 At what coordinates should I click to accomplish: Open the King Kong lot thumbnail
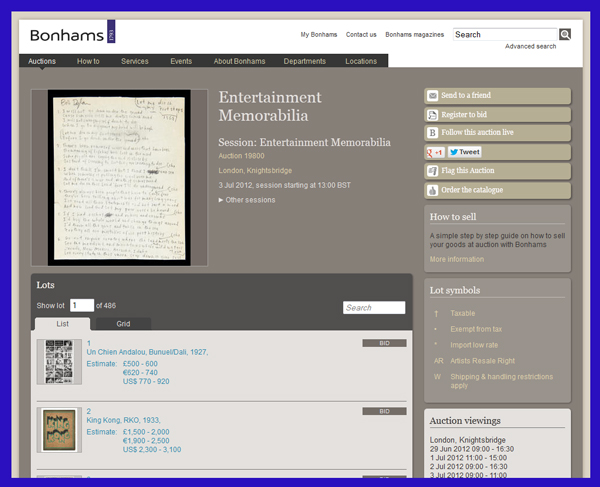(59, 430)
